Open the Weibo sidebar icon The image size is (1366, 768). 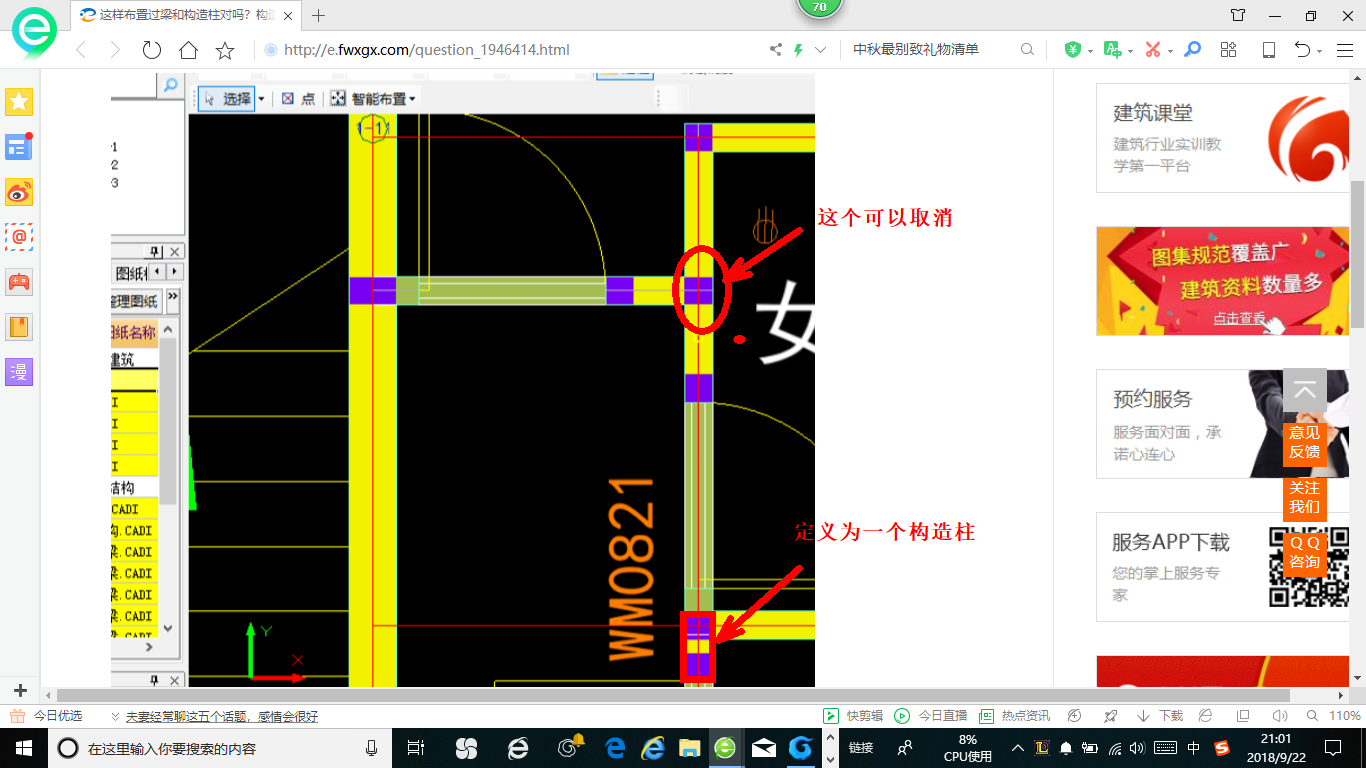19,192
